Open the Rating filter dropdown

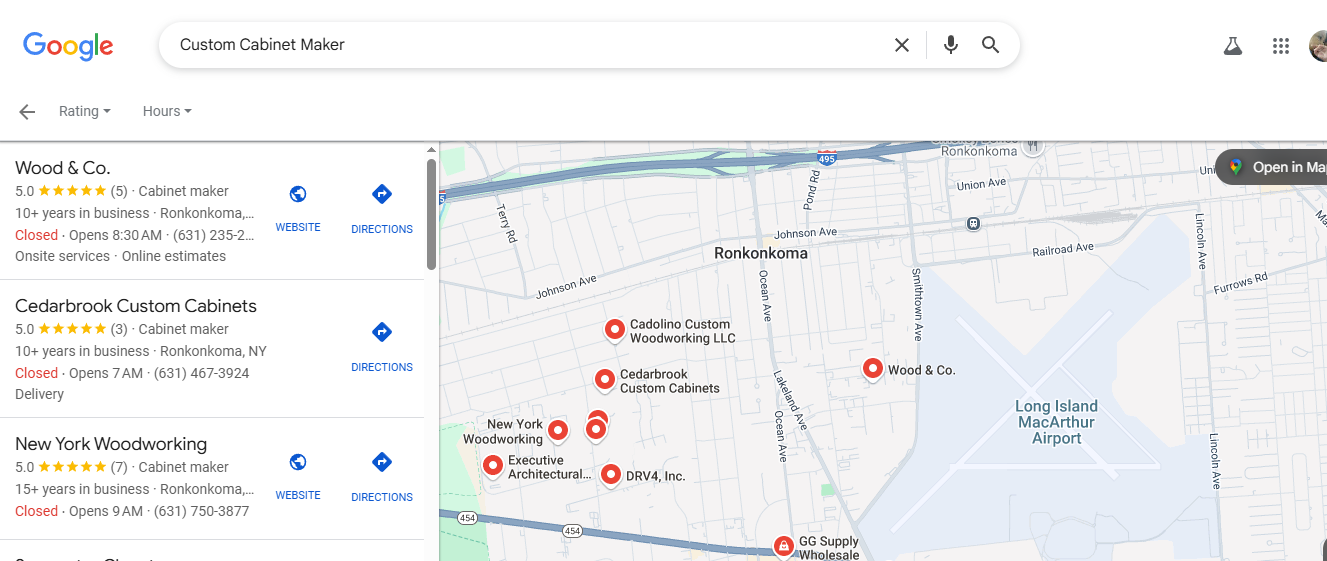[85, 111]
